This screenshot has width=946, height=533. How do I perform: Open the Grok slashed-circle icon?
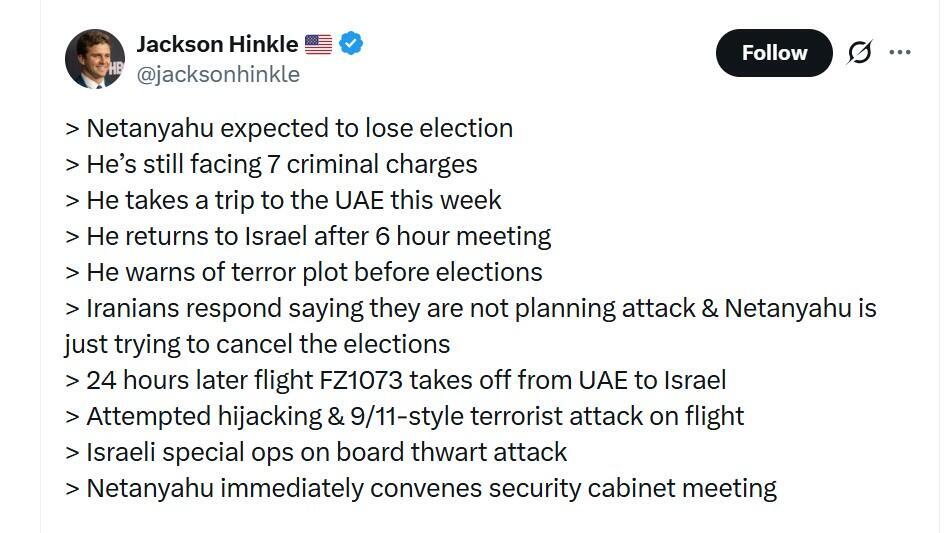859,53
